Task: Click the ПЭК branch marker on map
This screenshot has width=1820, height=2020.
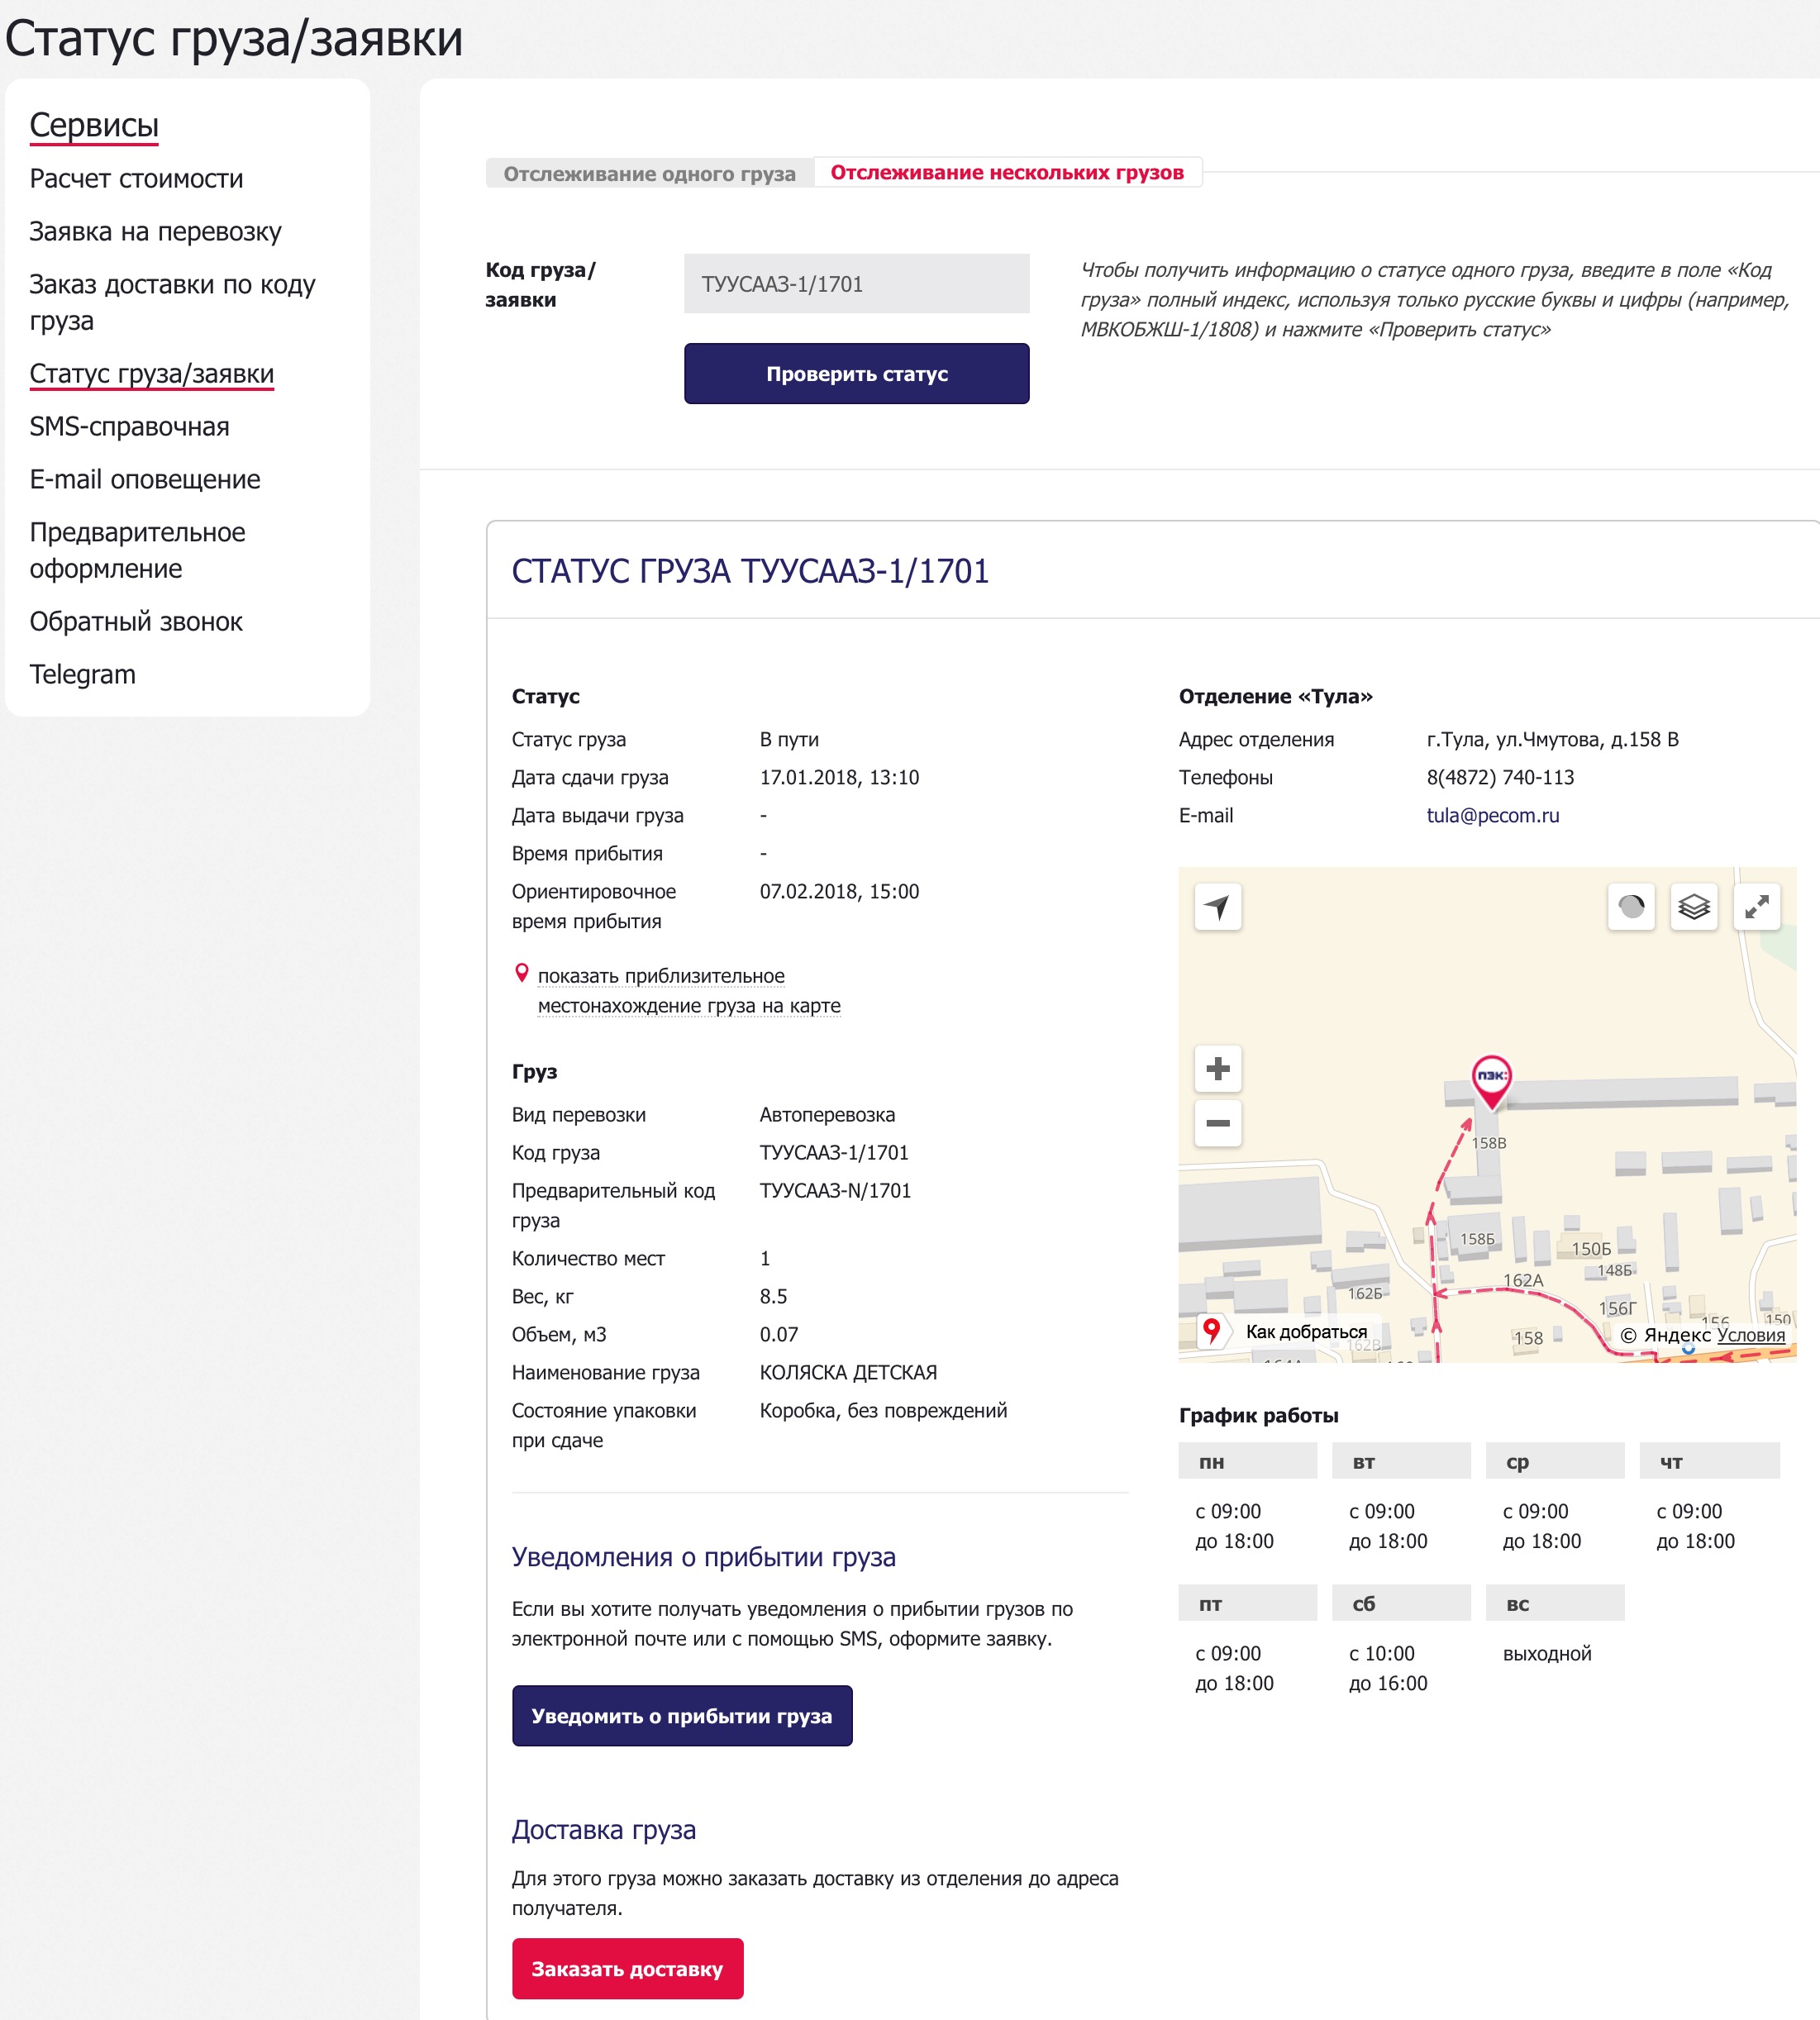Action: (x=1492, y=1082)
